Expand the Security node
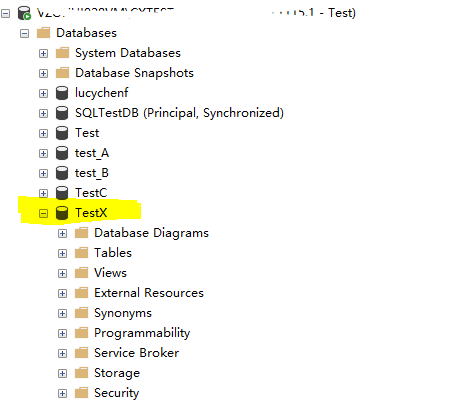457x401 pixels. tap(62, 393)
